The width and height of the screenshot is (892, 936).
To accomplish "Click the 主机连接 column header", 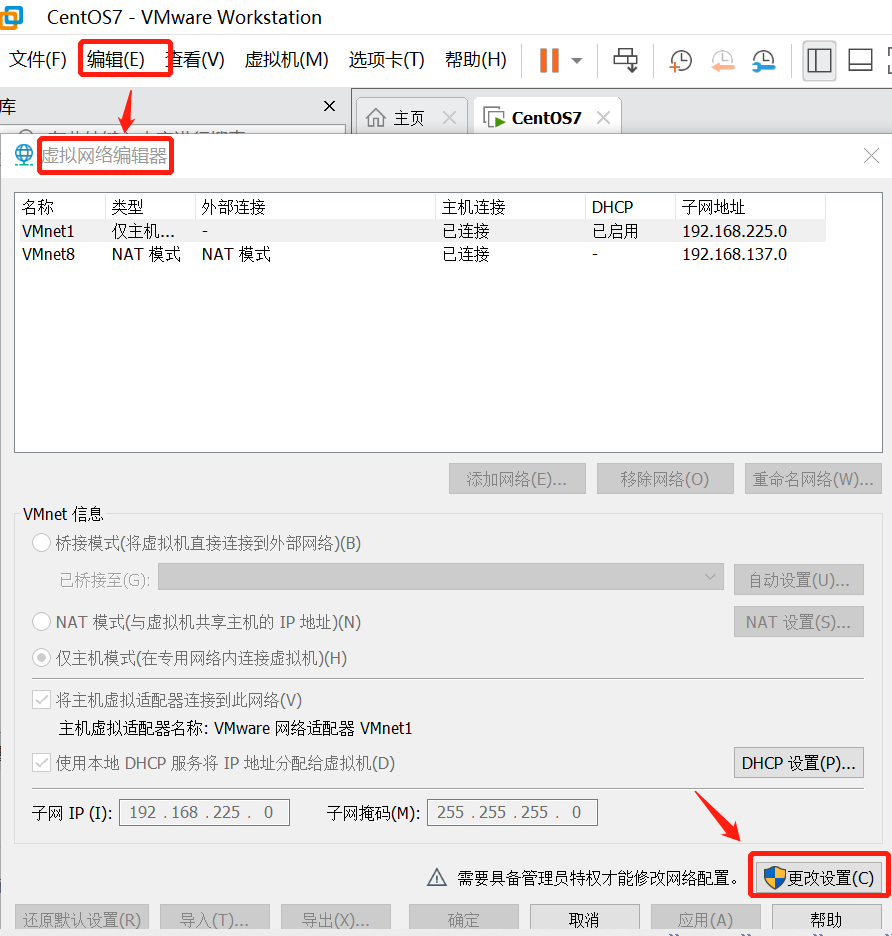I will pyautogui.click(x=510, y=207).
